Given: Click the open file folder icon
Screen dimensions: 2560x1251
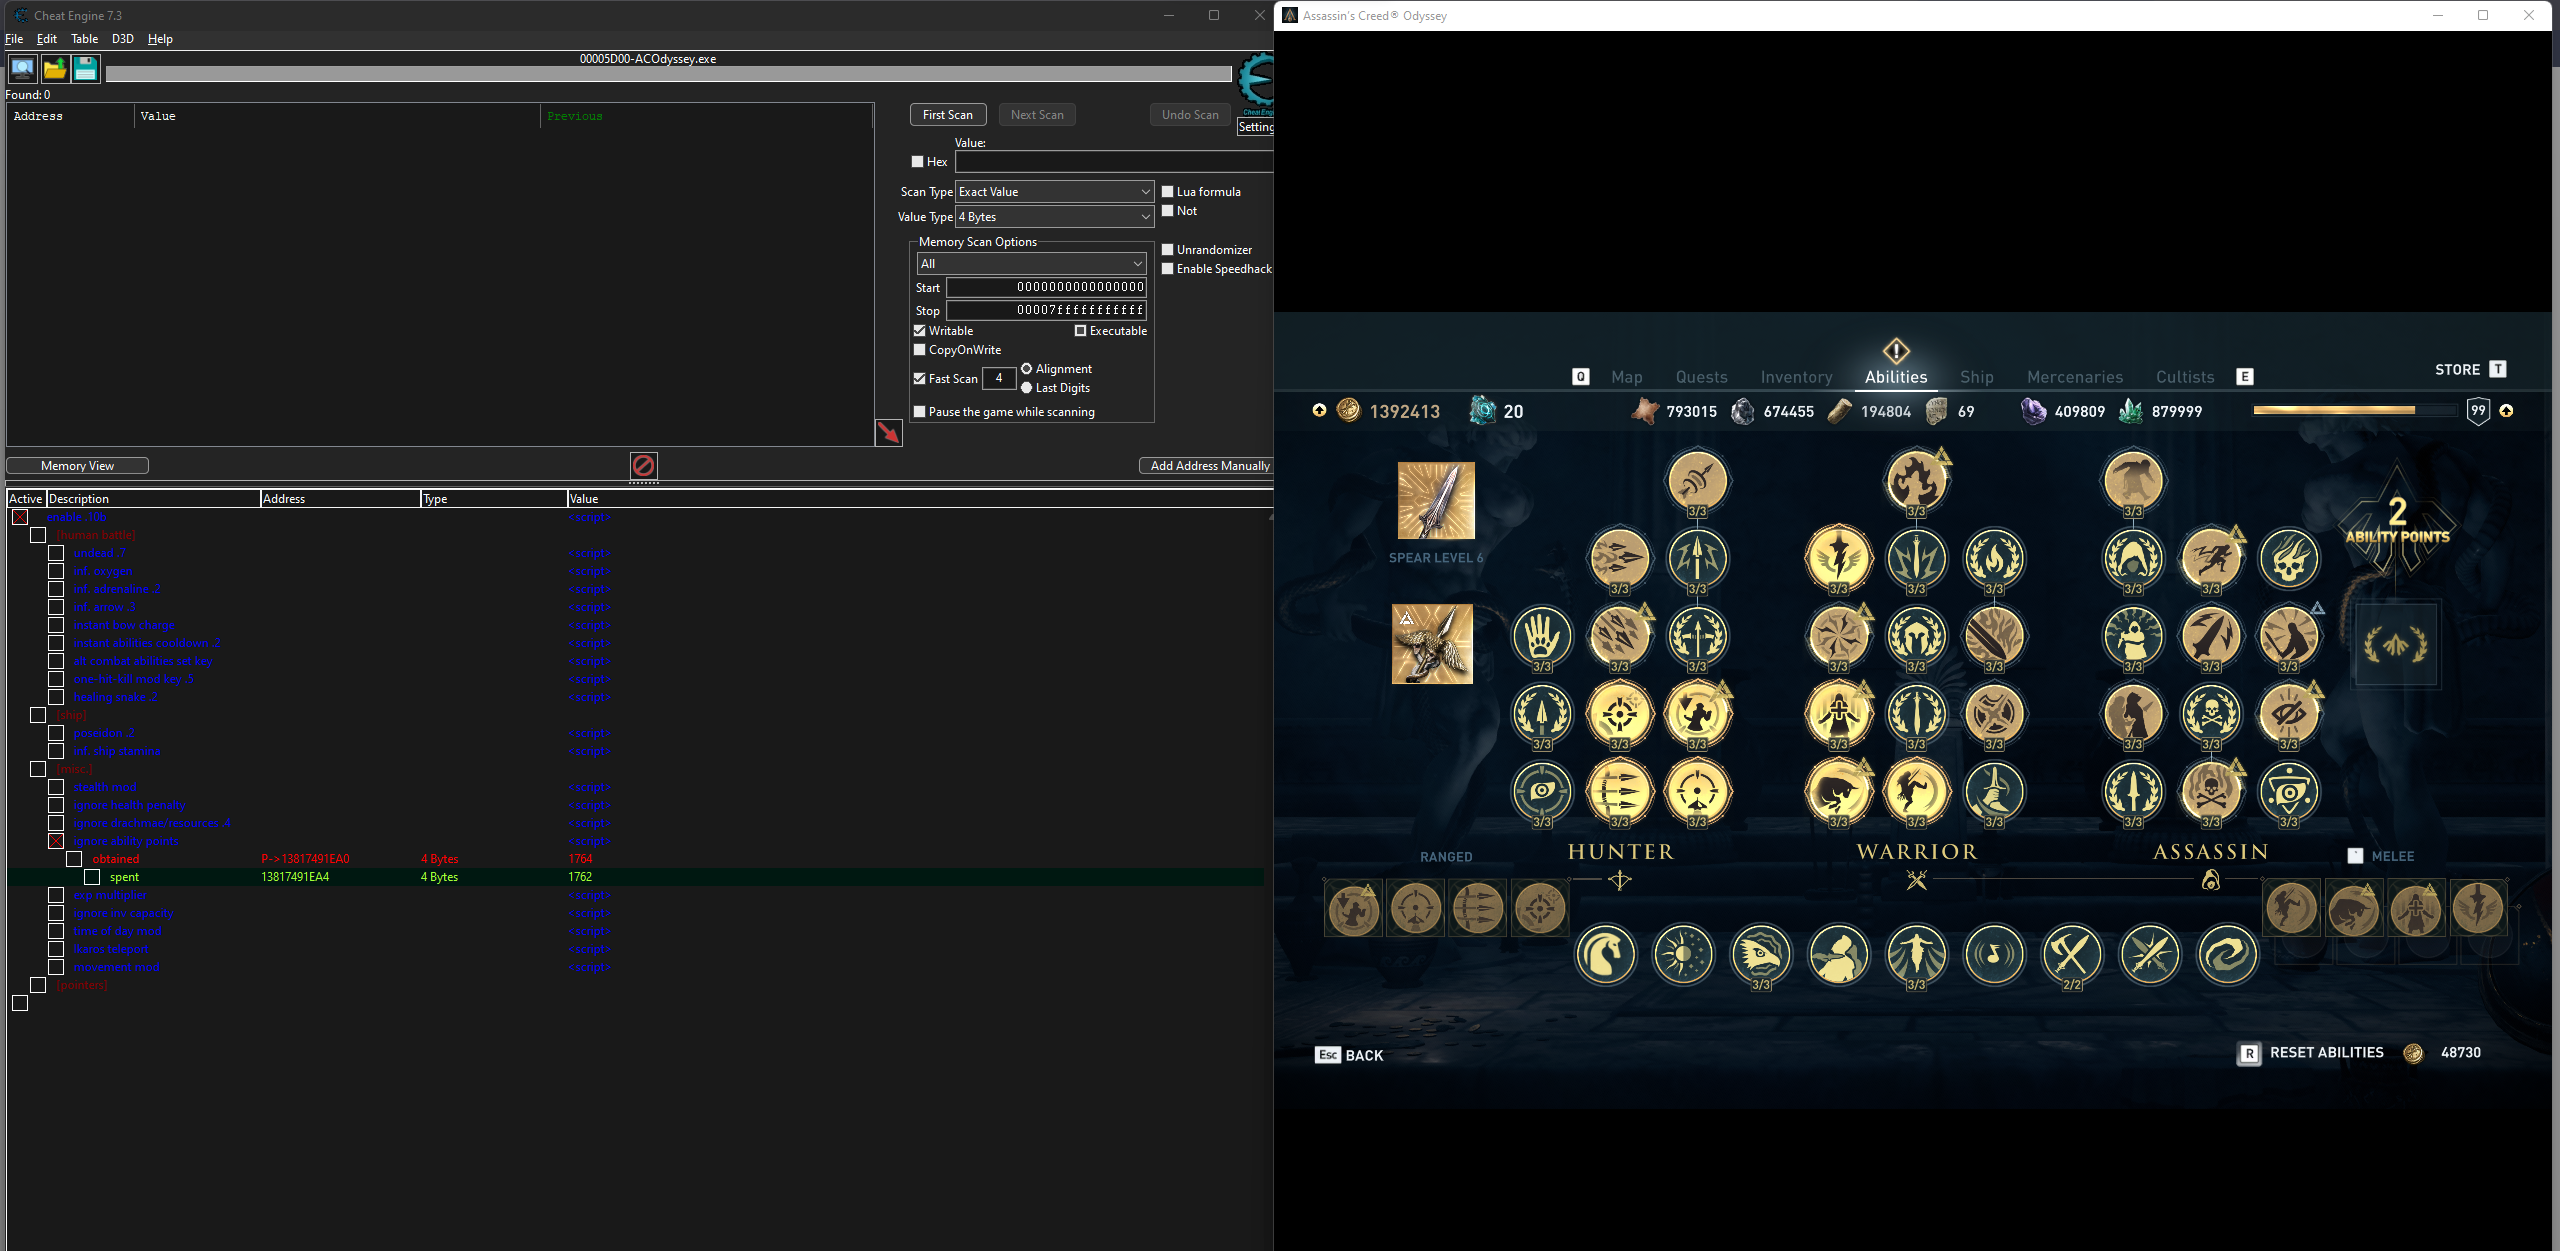Looking at the screenshot, I should click(54, 69).
